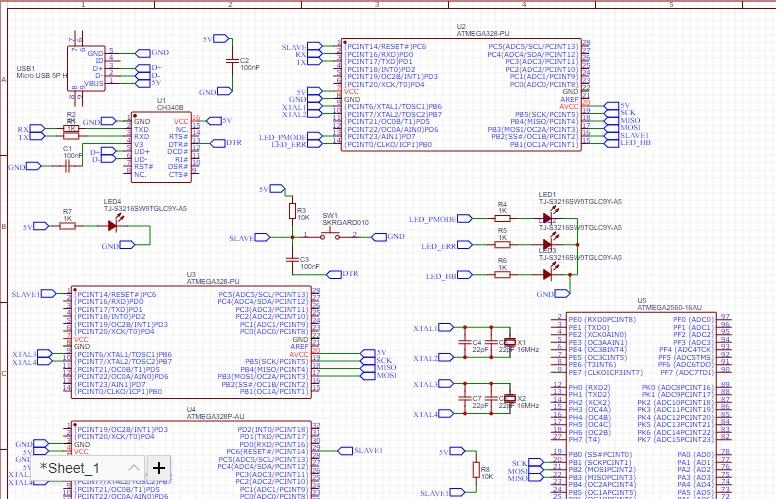The height and width of the screenshot is (499, 776).
Task: Select the U3 ATMEGA328-PU chip body
Action: (x=192, y=342)
